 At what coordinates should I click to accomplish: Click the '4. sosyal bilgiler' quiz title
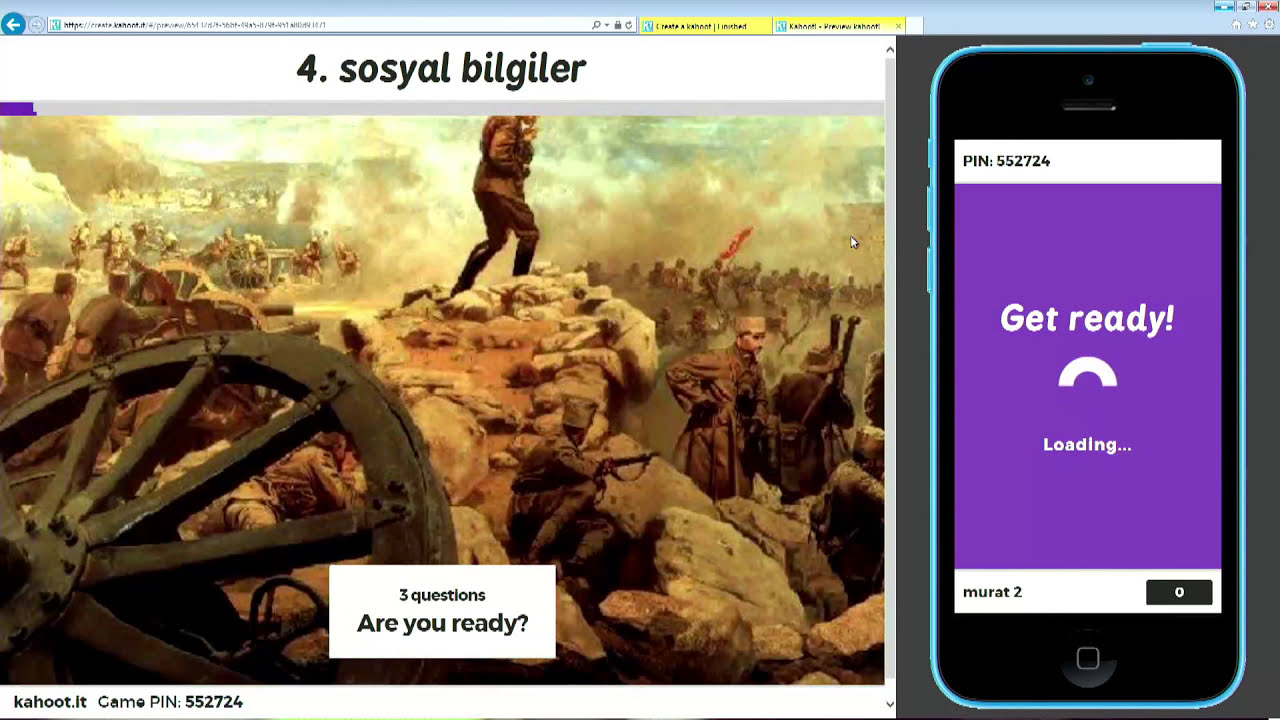click(x=441, y=69)
